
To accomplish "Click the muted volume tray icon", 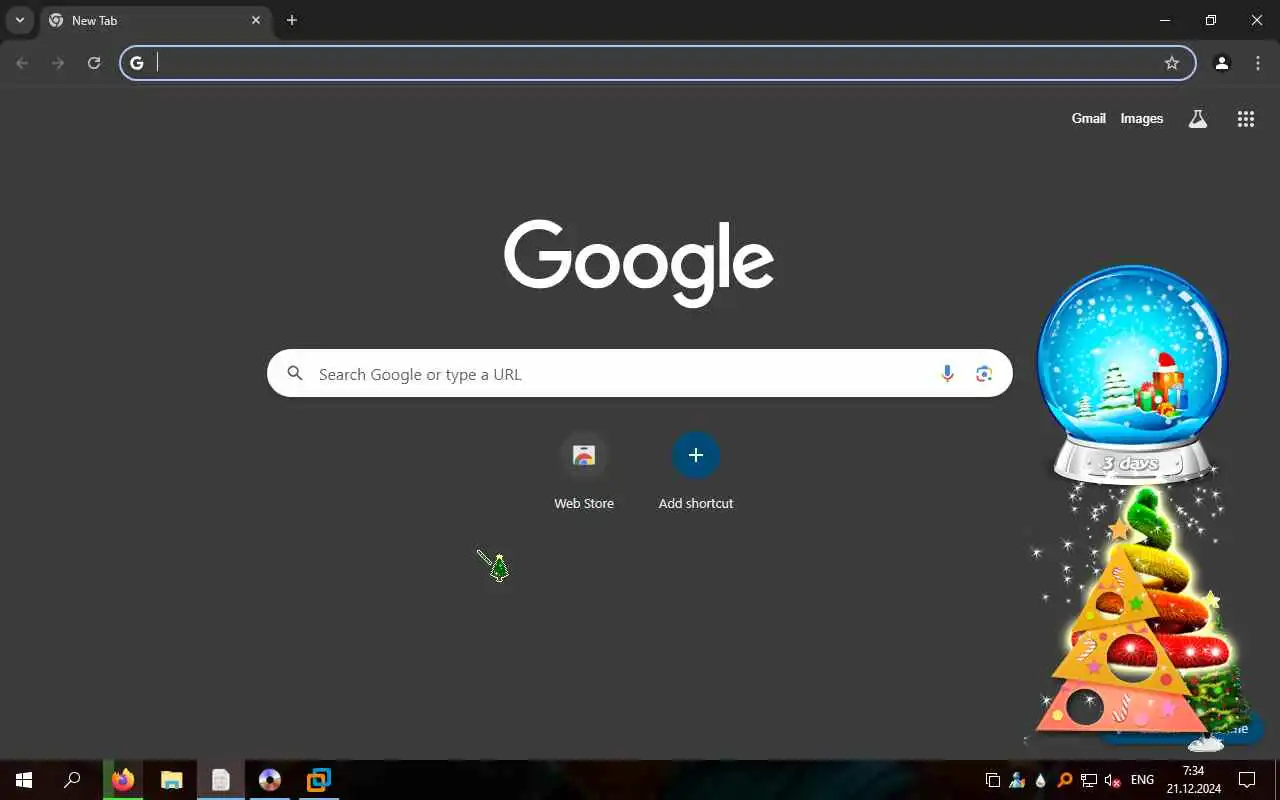I will (x=1113, y=780).
